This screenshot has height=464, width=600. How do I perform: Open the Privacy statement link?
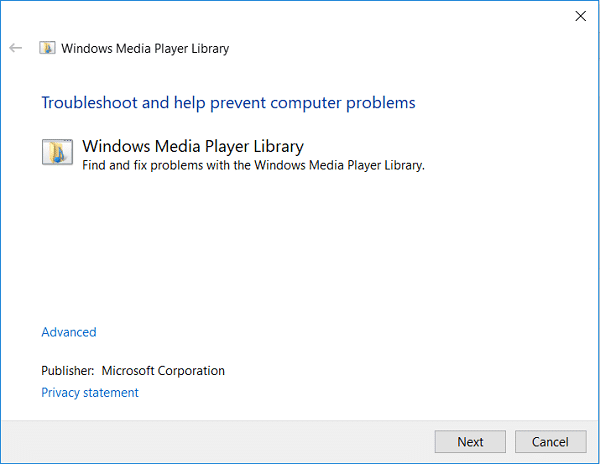click(90, 393)
